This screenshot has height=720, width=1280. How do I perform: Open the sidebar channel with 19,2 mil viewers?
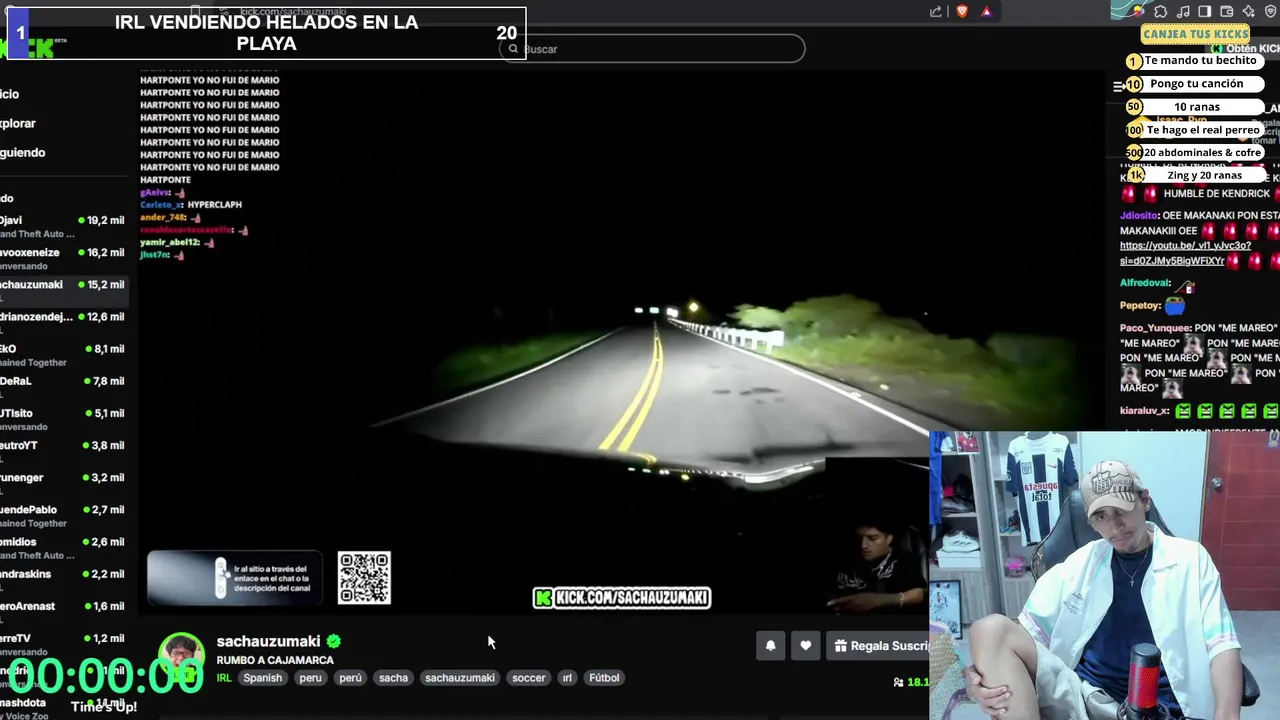coord(64,225)
